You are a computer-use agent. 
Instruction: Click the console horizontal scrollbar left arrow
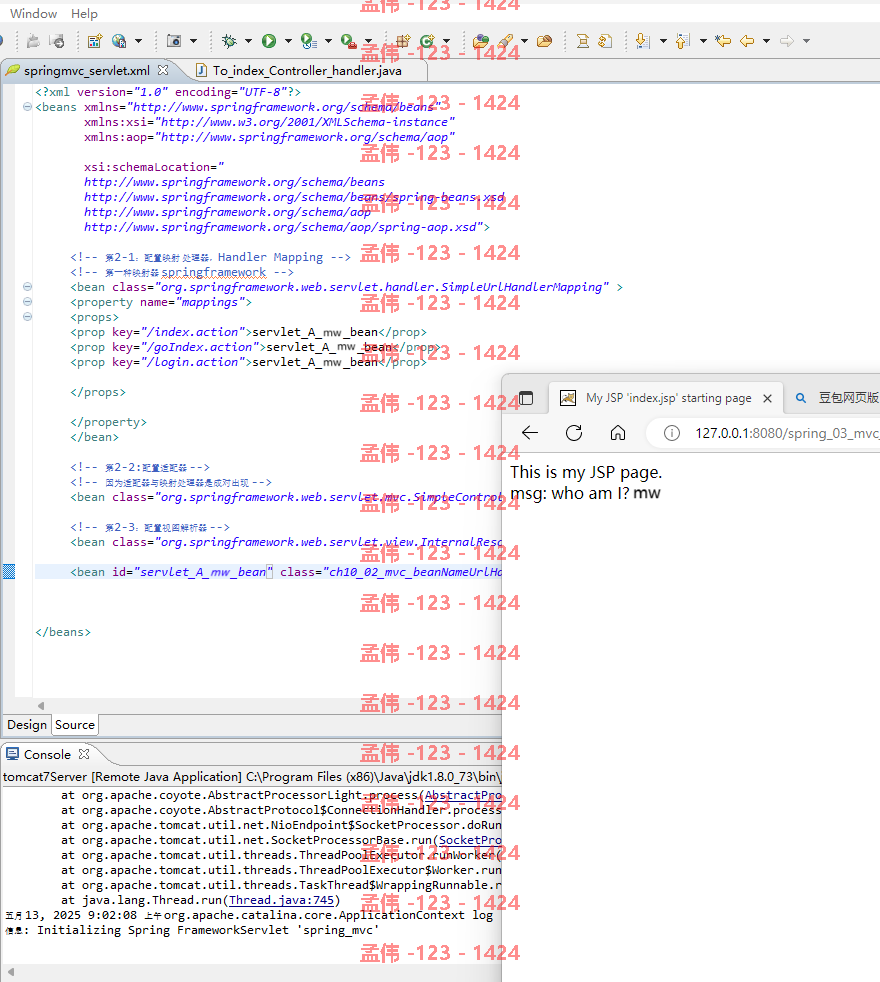pyautogui.click(x=10, y=972)
